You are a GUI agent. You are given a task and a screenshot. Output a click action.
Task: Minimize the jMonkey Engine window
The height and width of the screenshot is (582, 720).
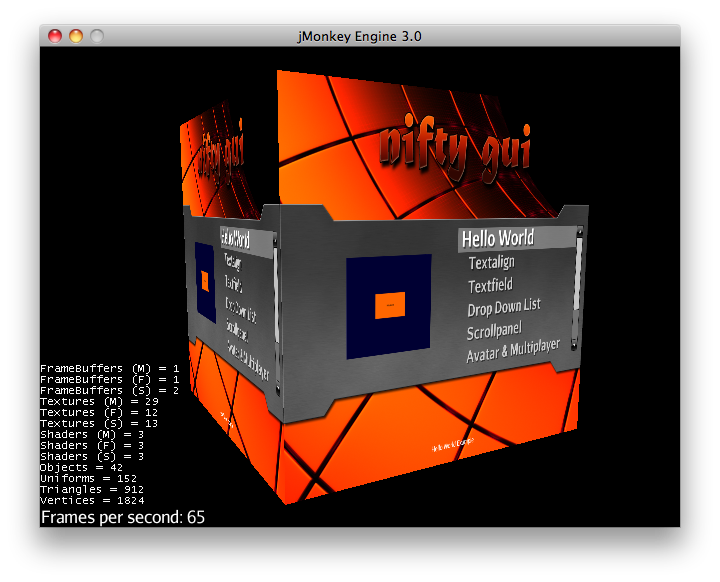[76, 36]
